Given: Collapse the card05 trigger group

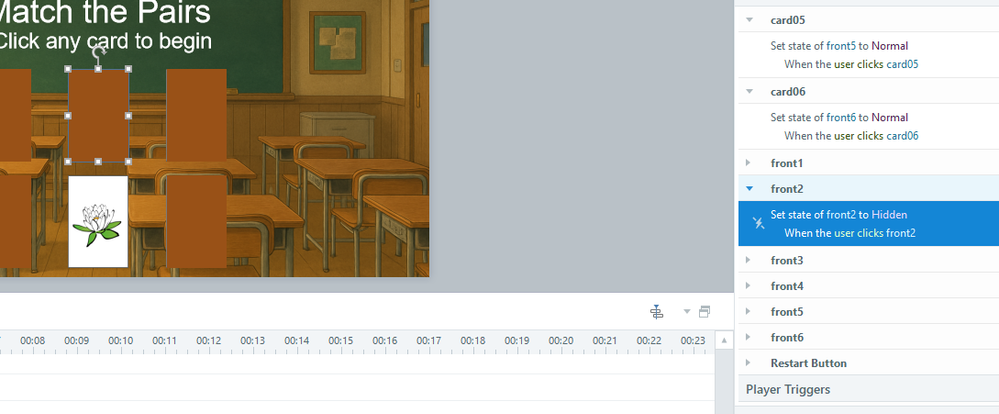Looking at the screenshot, I should point(749,20).
